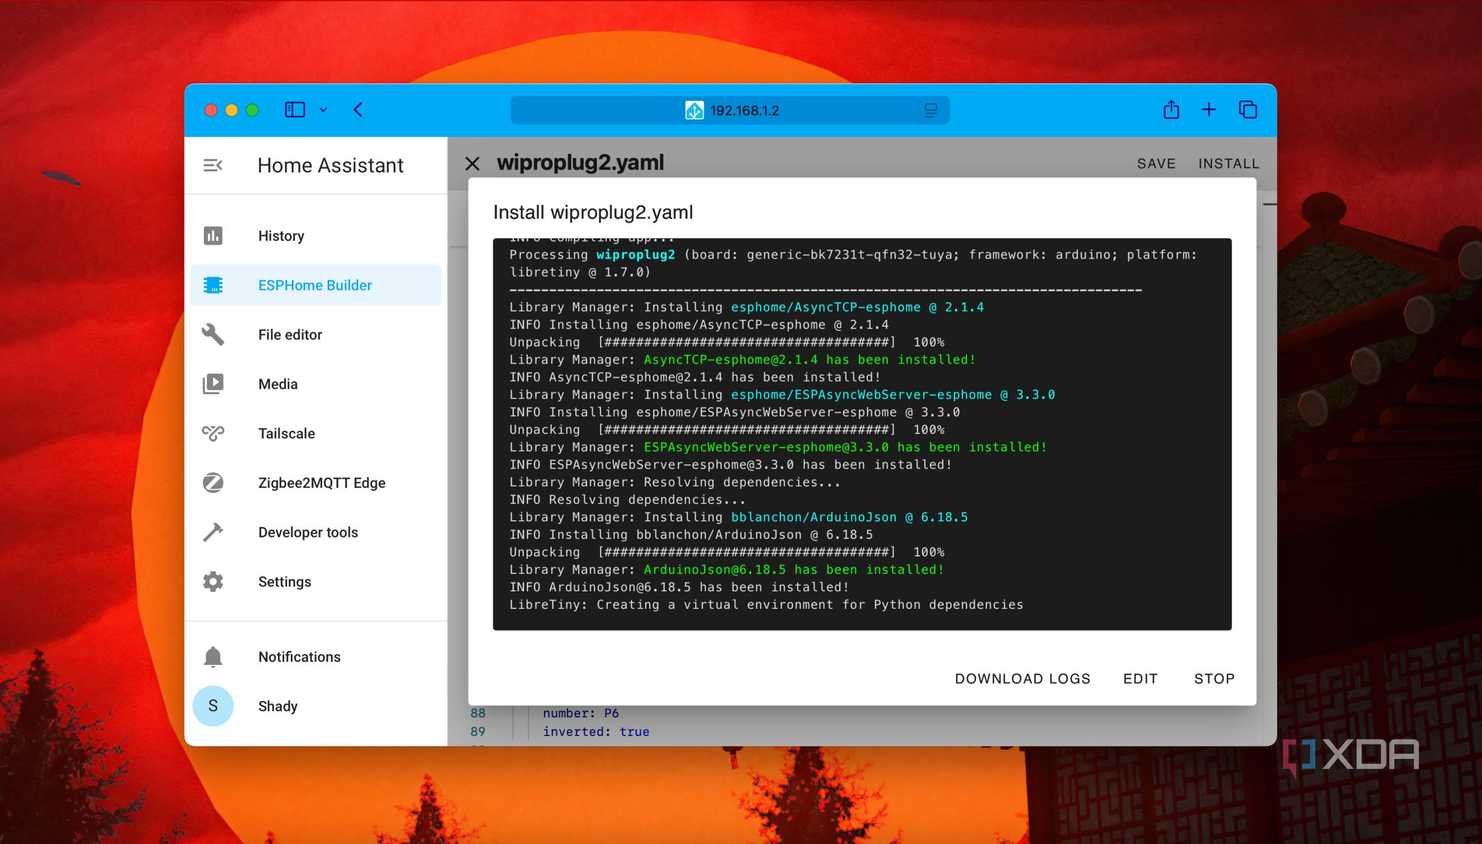Click the 'LibreTiny: Creating a virtual environment' line
Image resolution: width=1482 pixels, height=844 pixels.
point(766,605)
